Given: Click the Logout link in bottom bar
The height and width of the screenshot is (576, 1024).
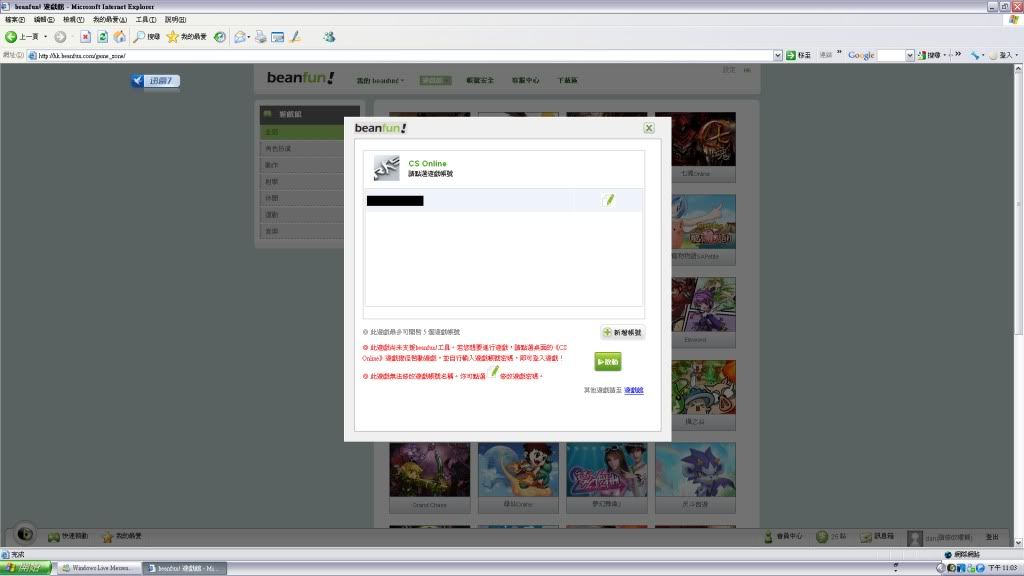Looking at the screenshot, I should [992, 537].
